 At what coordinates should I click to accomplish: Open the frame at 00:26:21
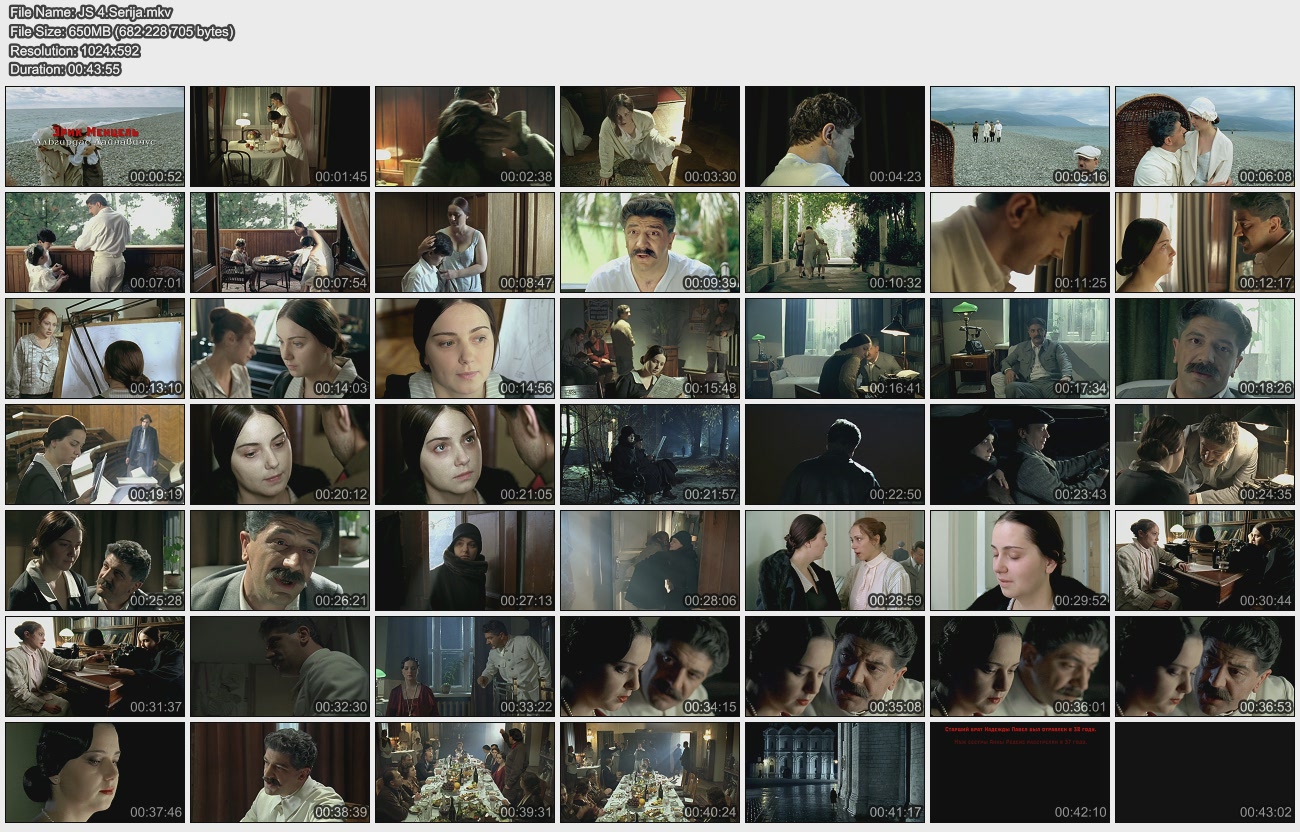pyautogui.click(x=280, y=560)
